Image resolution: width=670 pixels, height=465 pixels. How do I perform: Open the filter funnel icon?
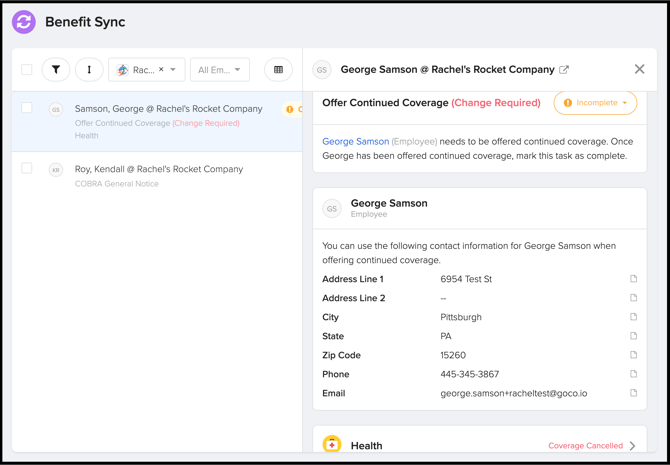tap(56, 70)
